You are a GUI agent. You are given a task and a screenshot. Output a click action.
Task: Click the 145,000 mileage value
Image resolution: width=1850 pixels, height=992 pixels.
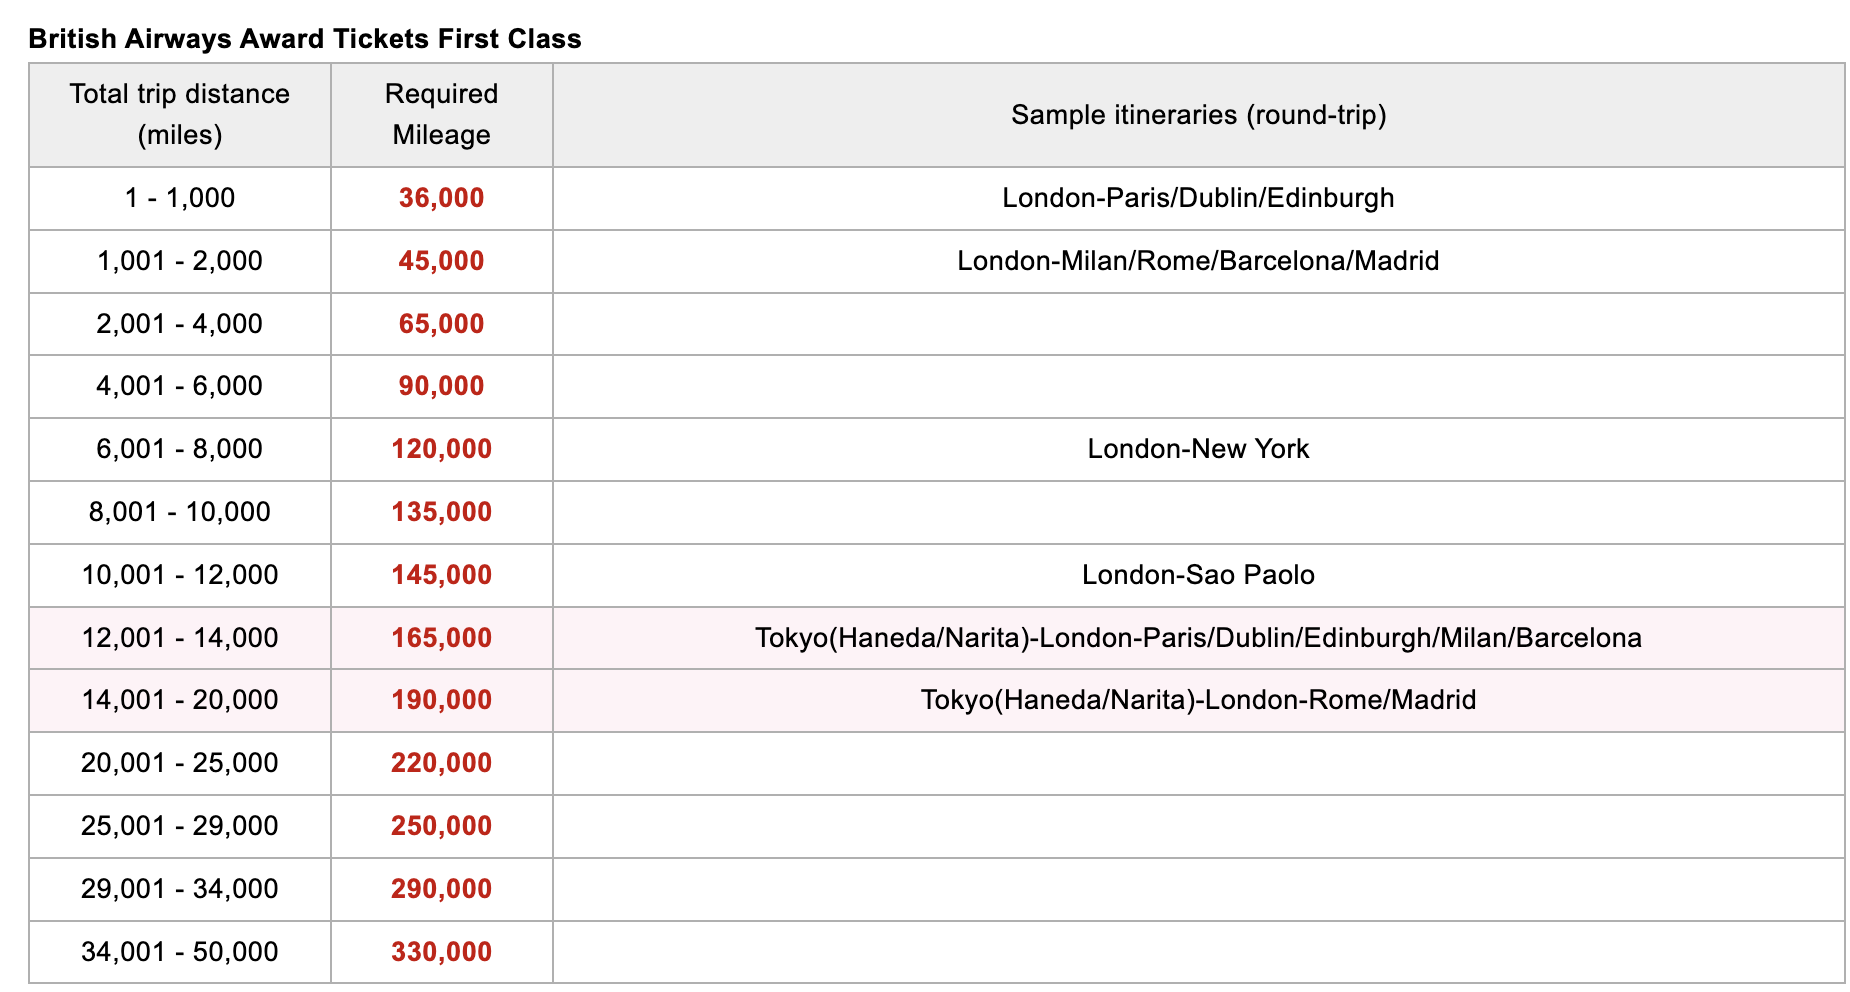point(442,575)
